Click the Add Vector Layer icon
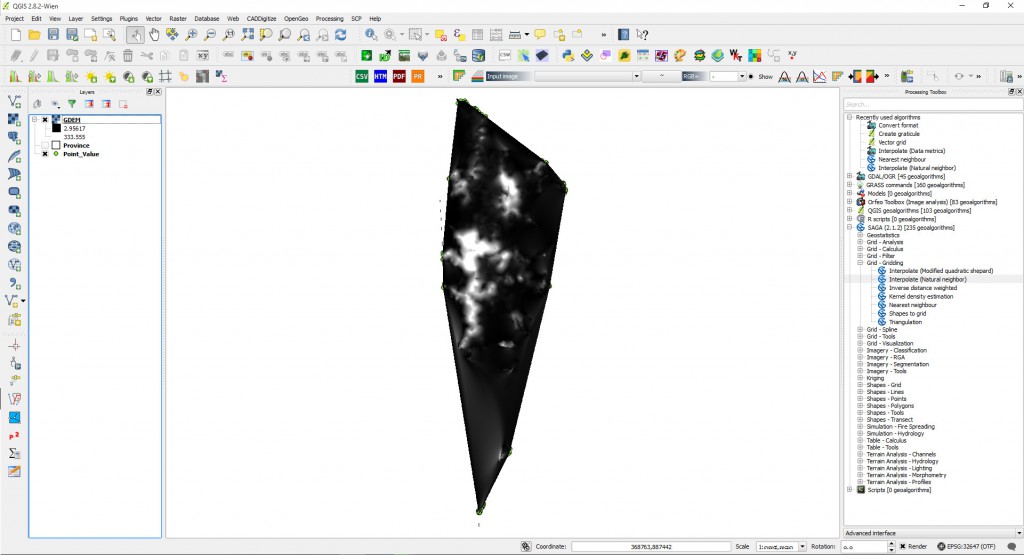 (x=15, y=101)
